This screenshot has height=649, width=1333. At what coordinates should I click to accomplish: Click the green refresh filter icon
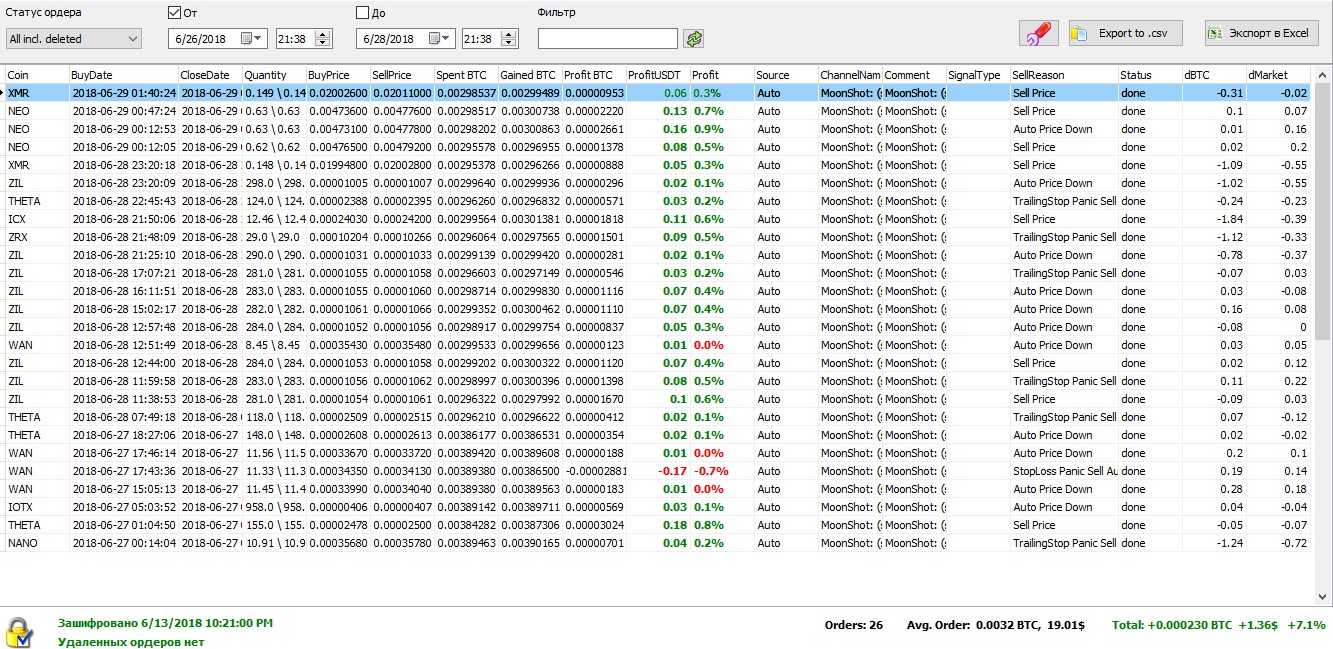point(694,38)
